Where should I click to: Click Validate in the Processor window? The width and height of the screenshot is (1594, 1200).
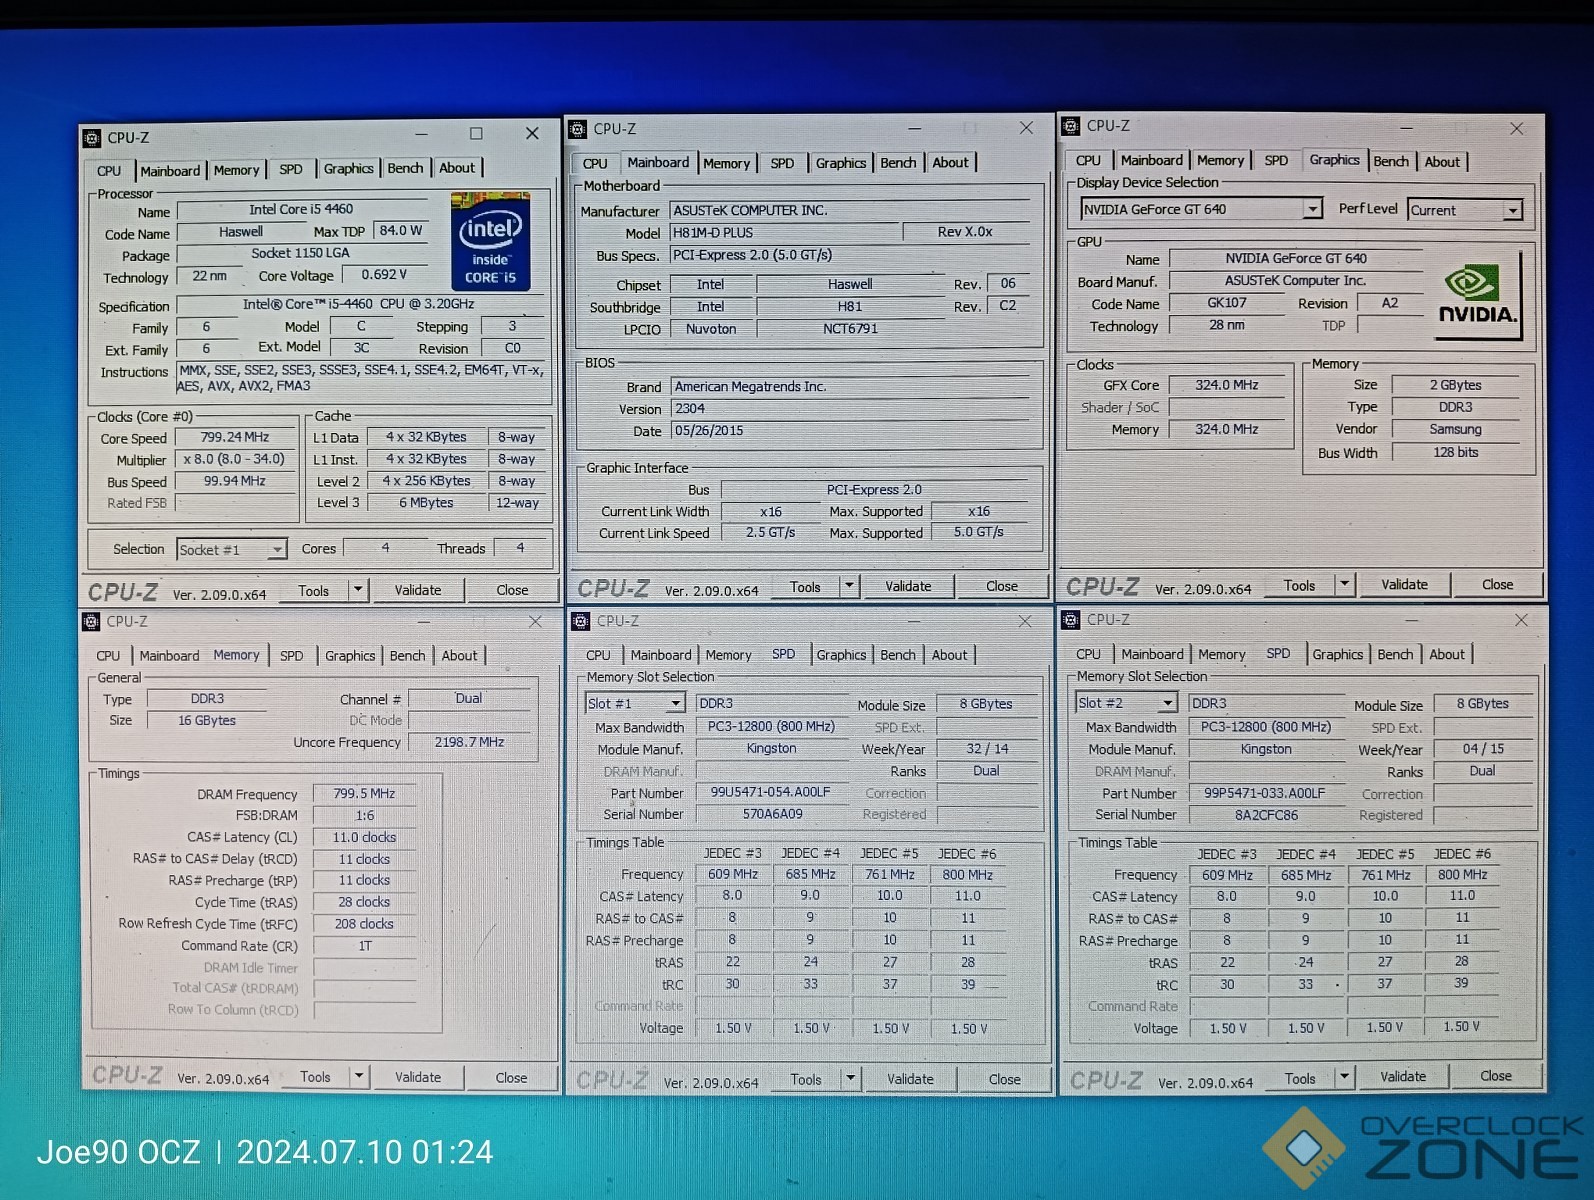[x=418, y=590]
